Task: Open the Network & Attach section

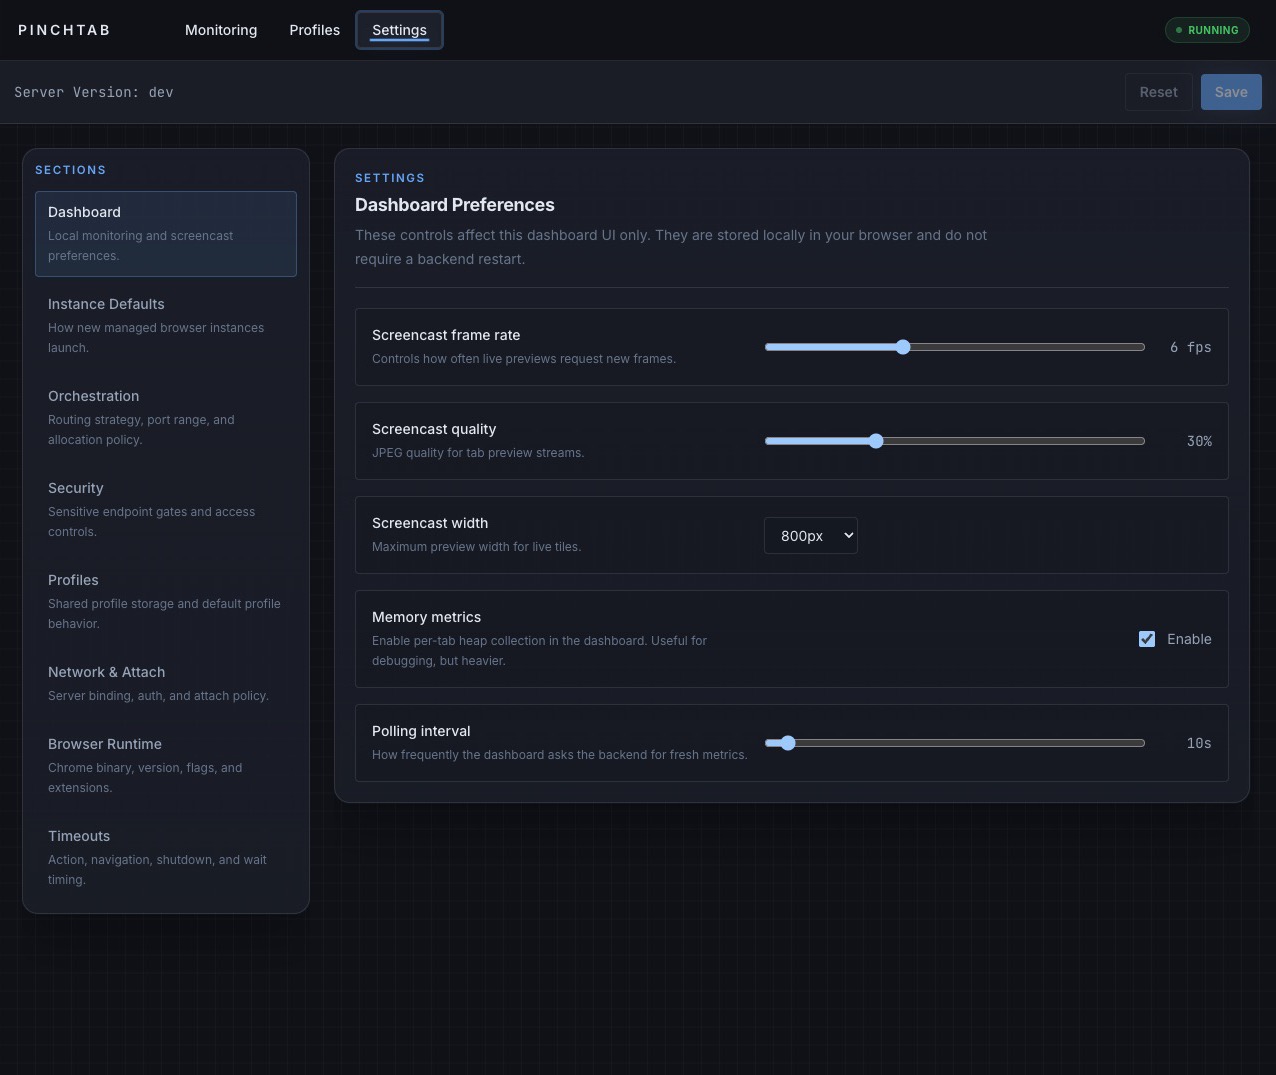Action: [x=165, y=683]
